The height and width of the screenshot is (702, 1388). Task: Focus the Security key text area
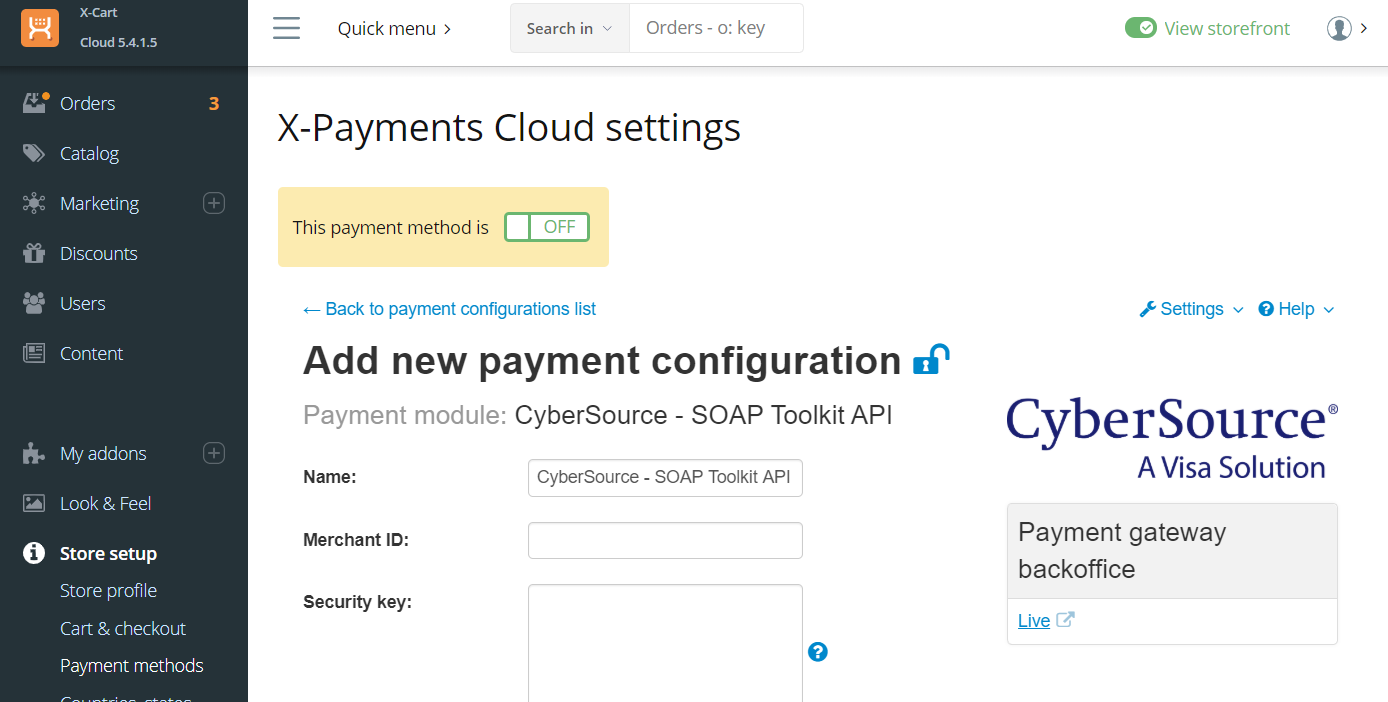pos(665,643)
